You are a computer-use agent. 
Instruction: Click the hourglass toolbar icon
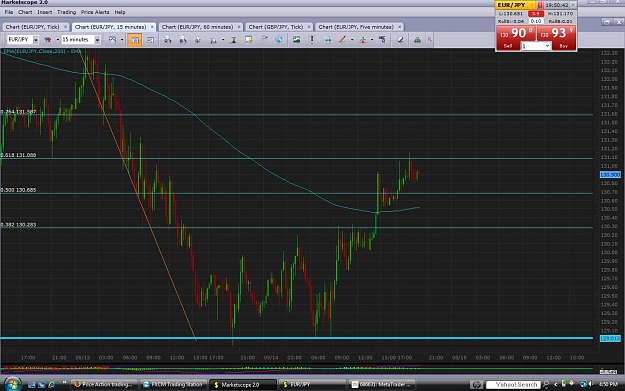click(x=234, y=40)
